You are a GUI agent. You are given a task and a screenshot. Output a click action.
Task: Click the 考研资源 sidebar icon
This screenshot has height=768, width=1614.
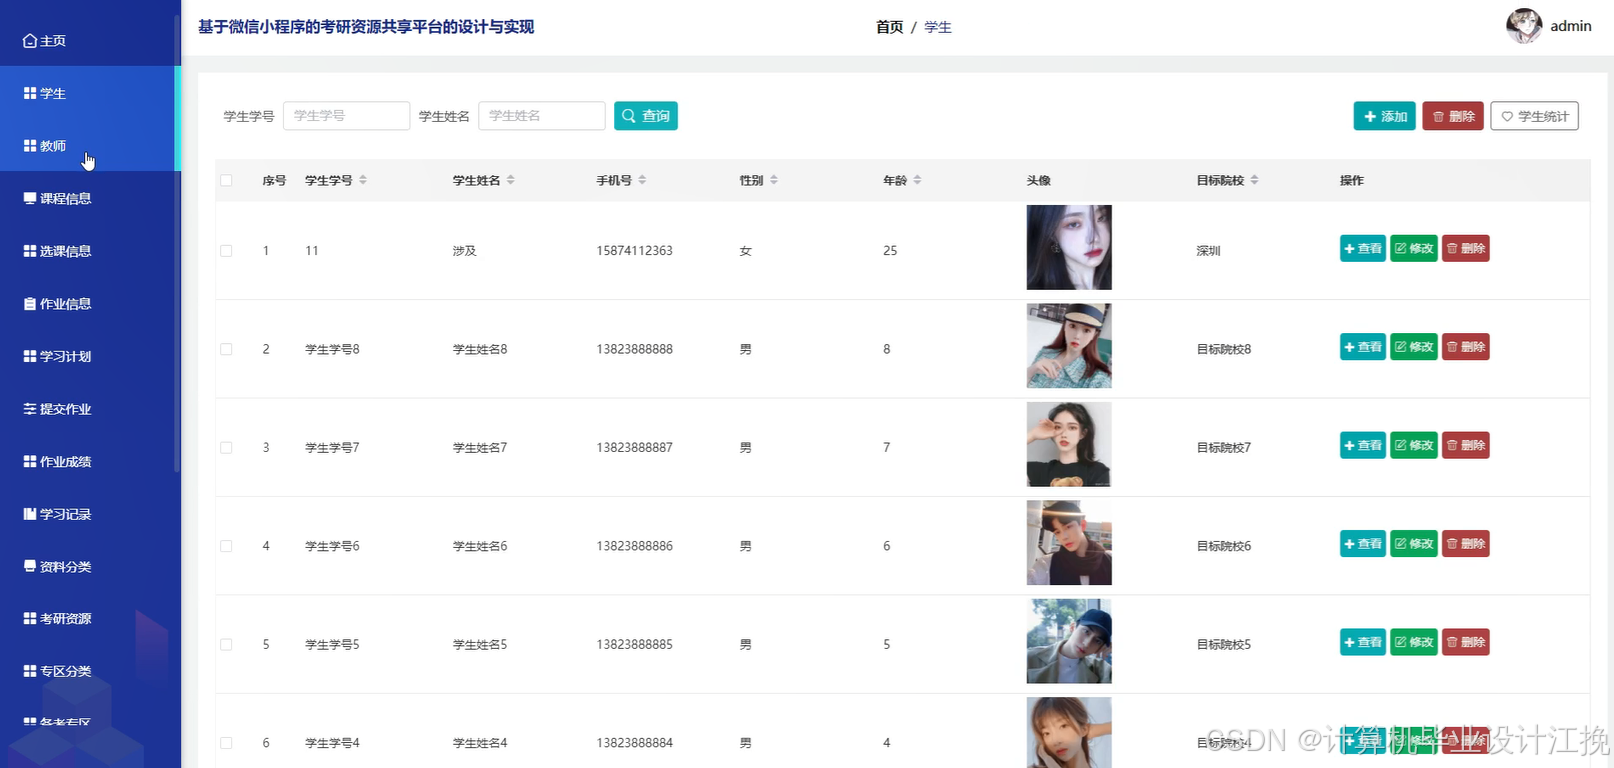tap(30, 619)
